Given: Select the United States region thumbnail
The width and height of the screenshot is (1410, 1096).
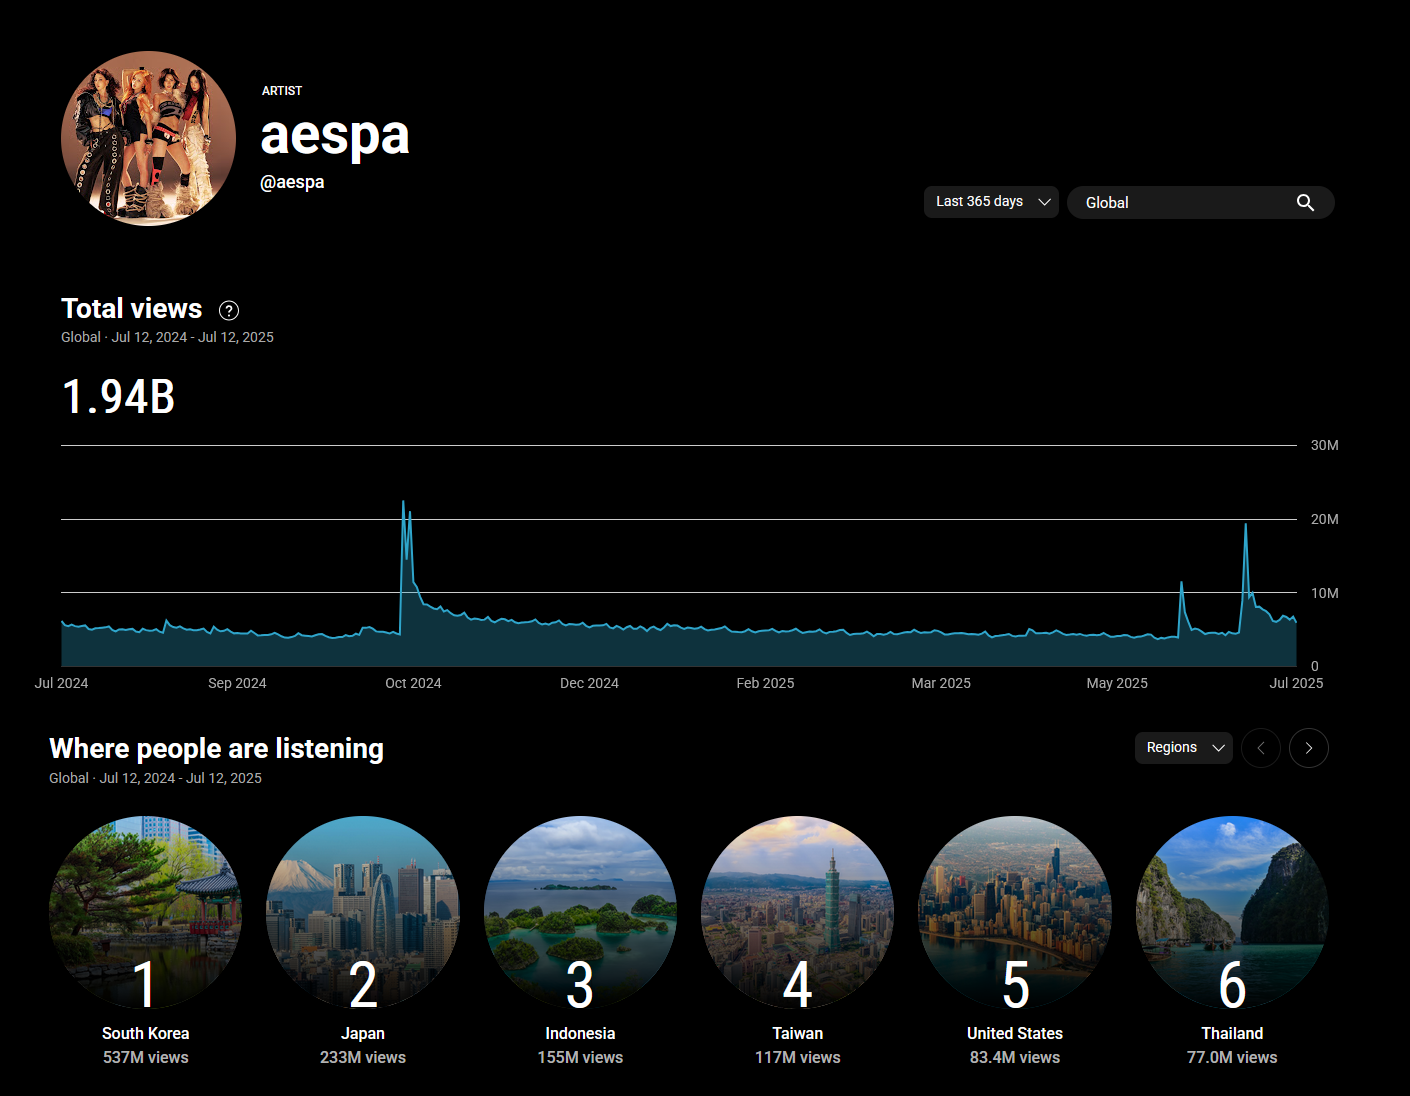Looking at the screenshot, I should click(1015, 912).
